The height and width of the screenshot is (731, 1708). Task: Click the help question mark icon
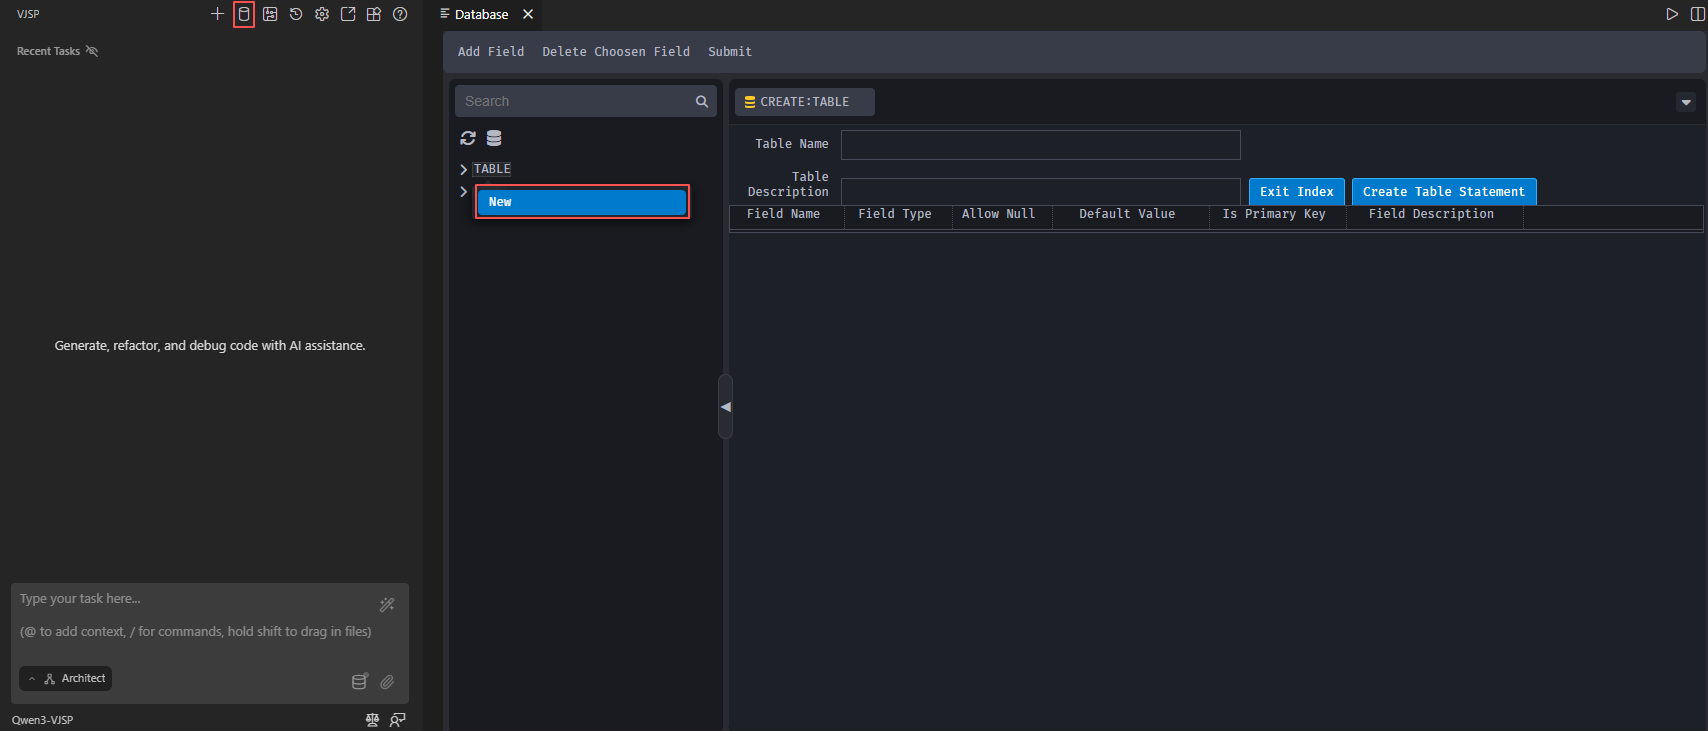(x=400, y=14)
